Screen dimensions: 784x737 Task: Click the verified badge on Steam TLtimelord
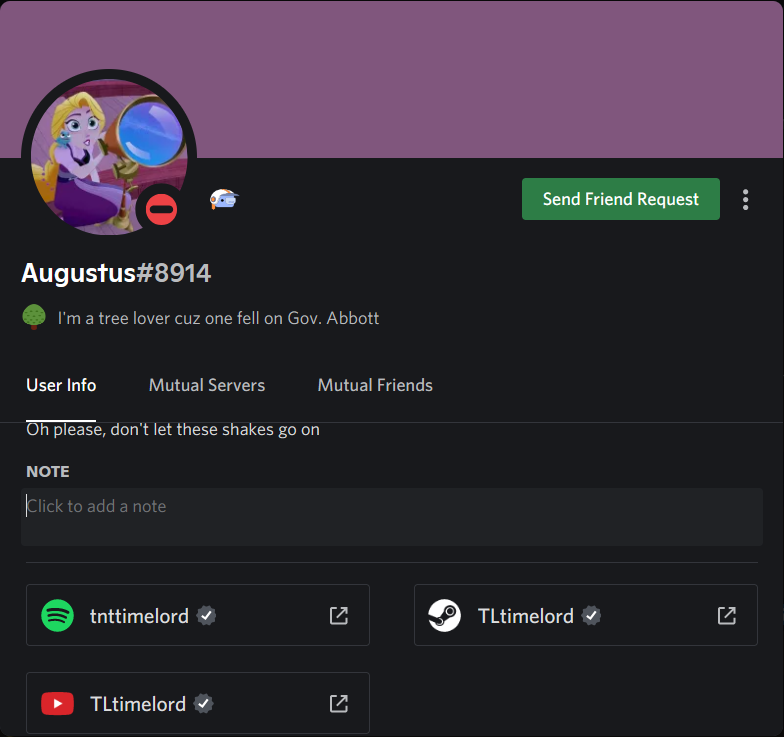(591, 616)
